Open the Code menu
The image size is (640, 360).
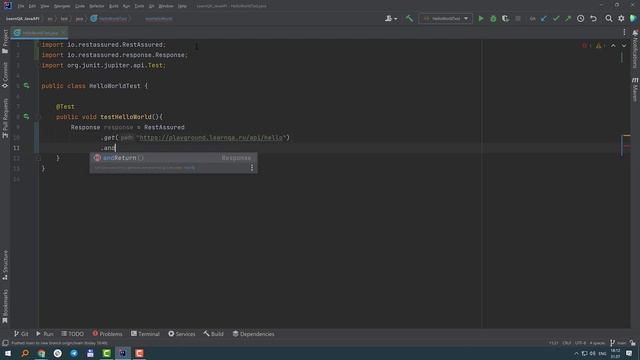(80, 6)
